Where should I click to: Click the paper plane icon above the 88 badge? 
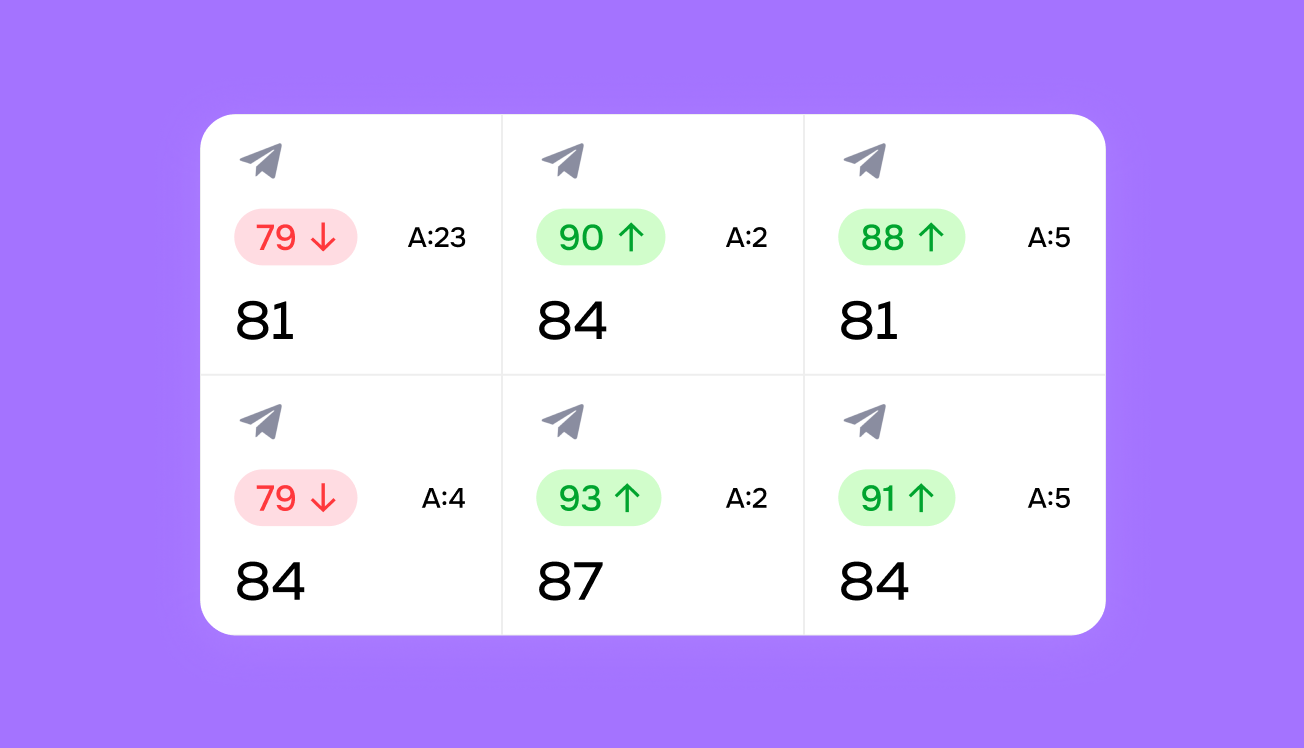point(865,161)
